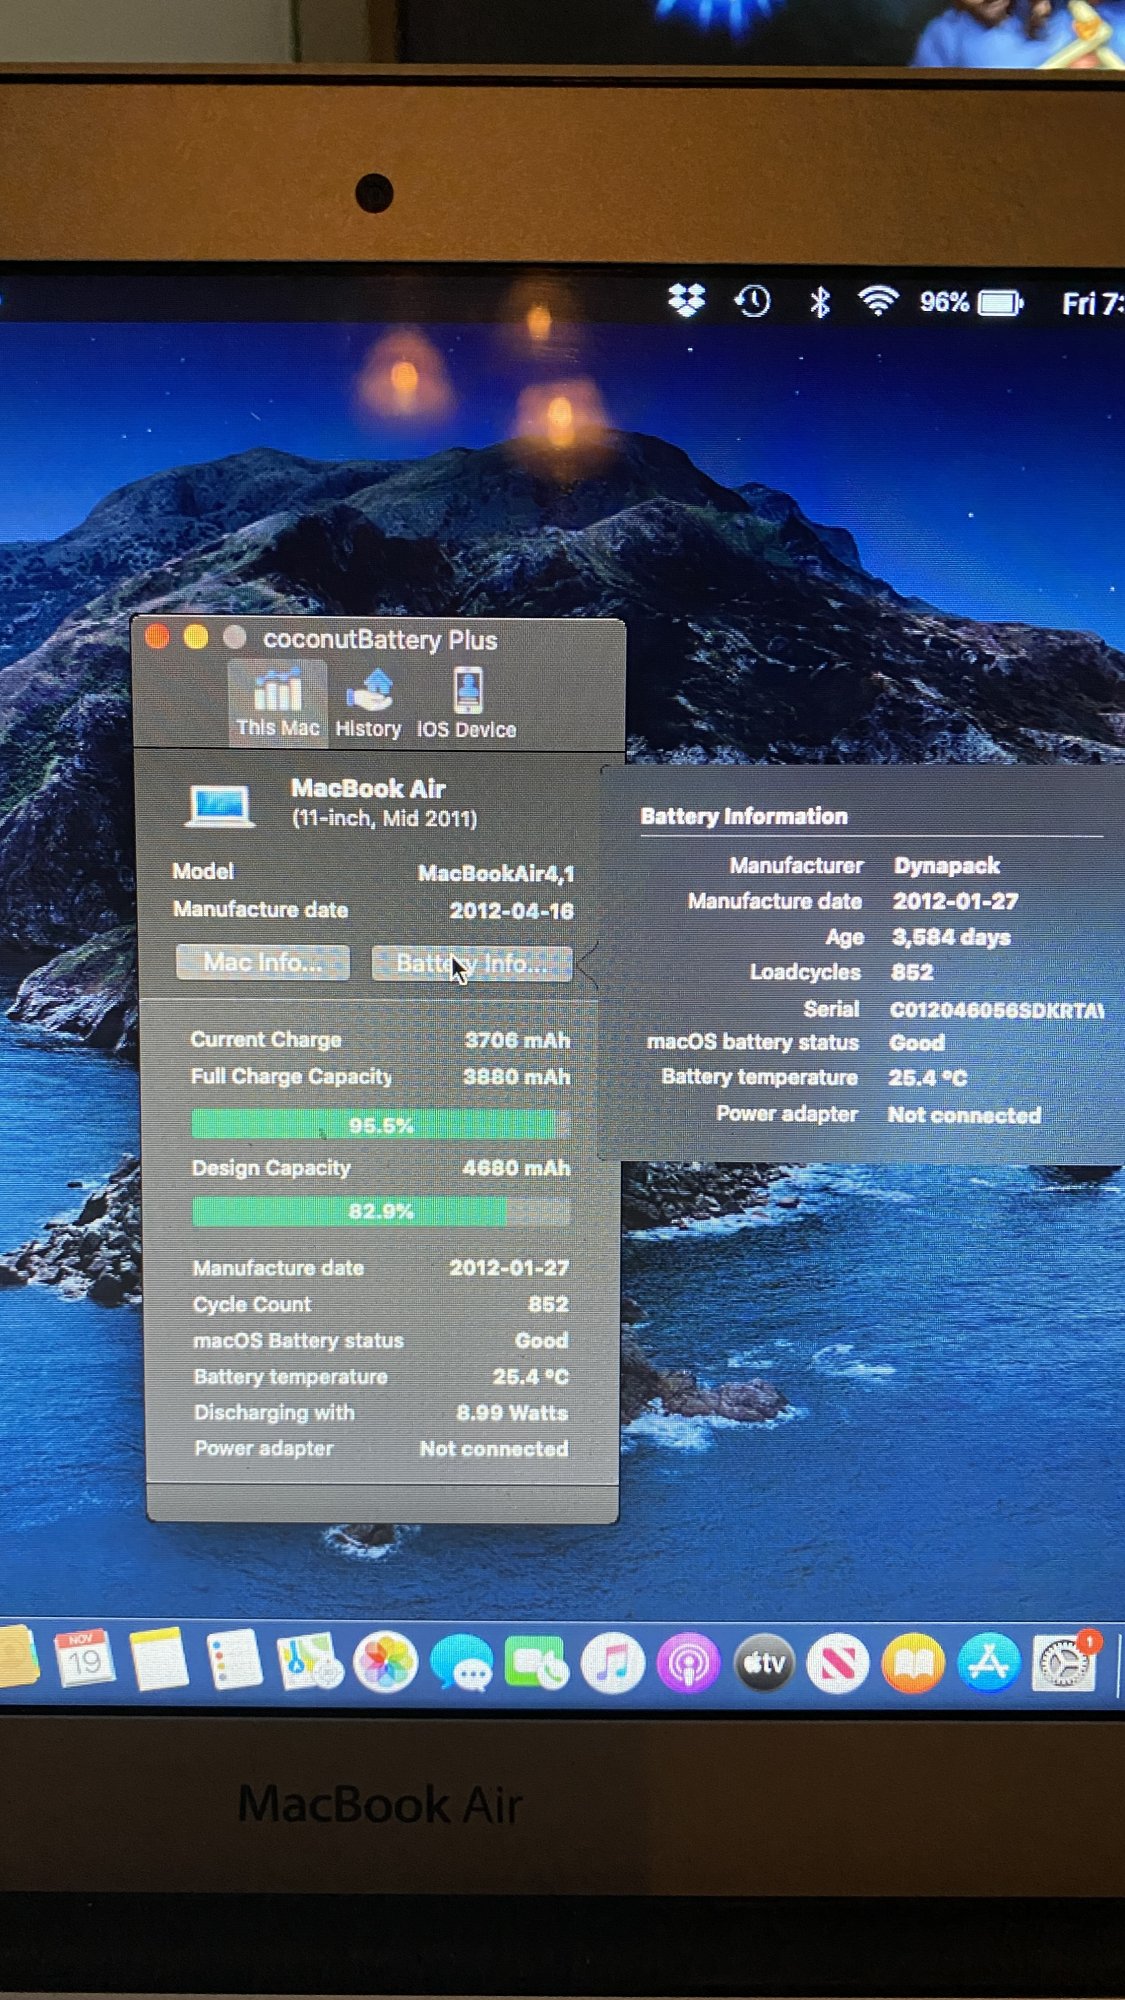This screenshot has height=2000, width=1125.
Task: Open the Wi-Fi menu bar icon
Action: point(878,301)
